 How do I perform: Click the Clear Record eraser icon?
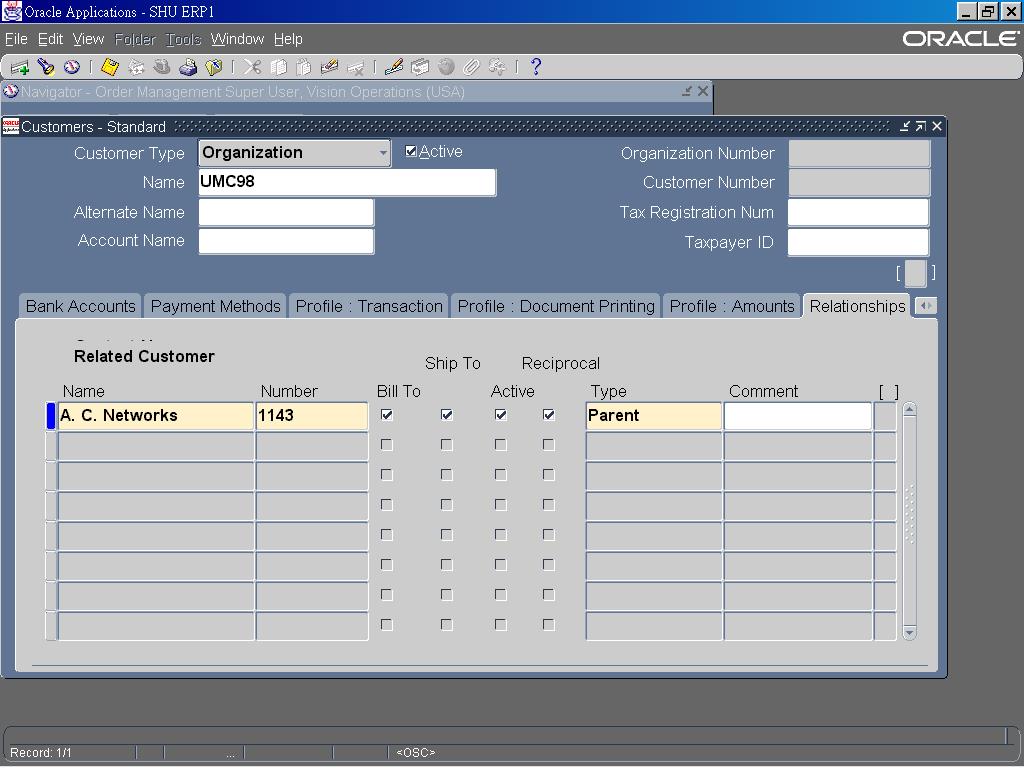tap(329, 67)
